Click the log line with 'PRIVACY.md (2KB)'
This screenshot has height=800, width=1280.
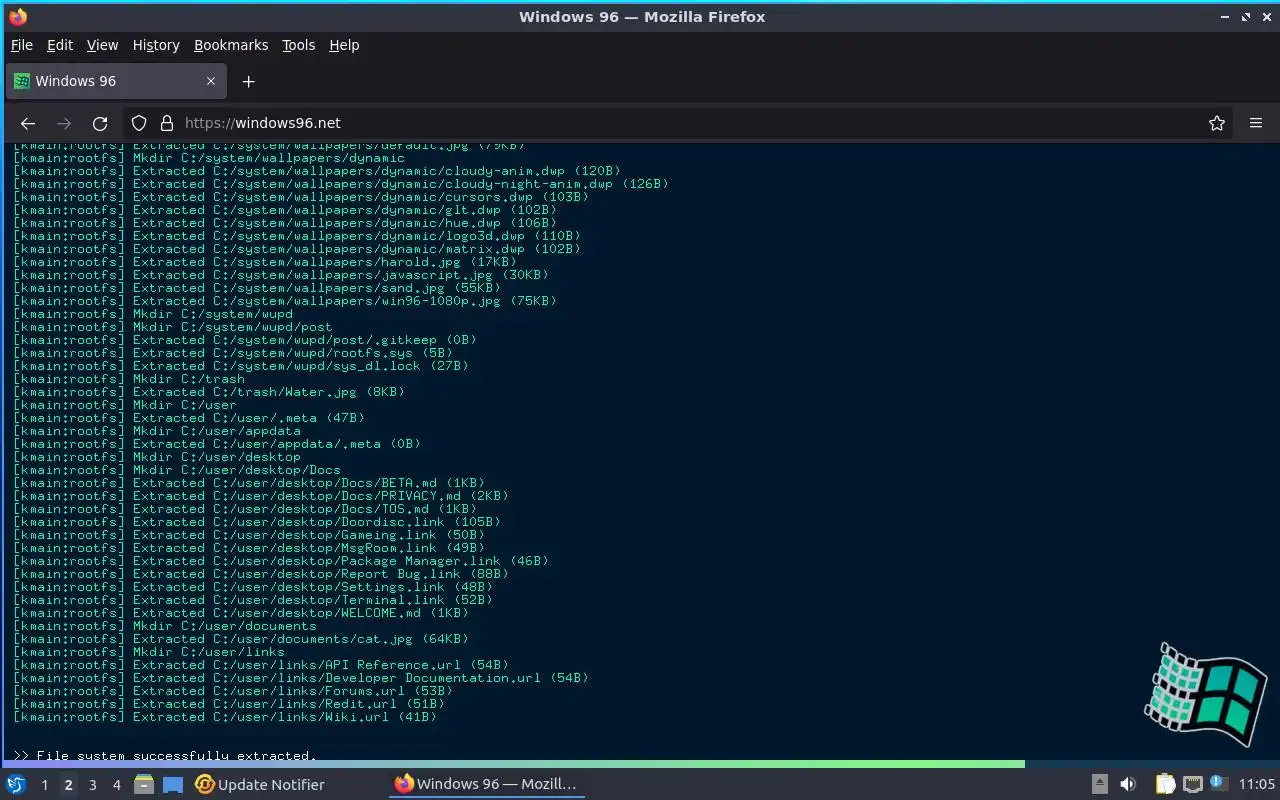[261, 496]
